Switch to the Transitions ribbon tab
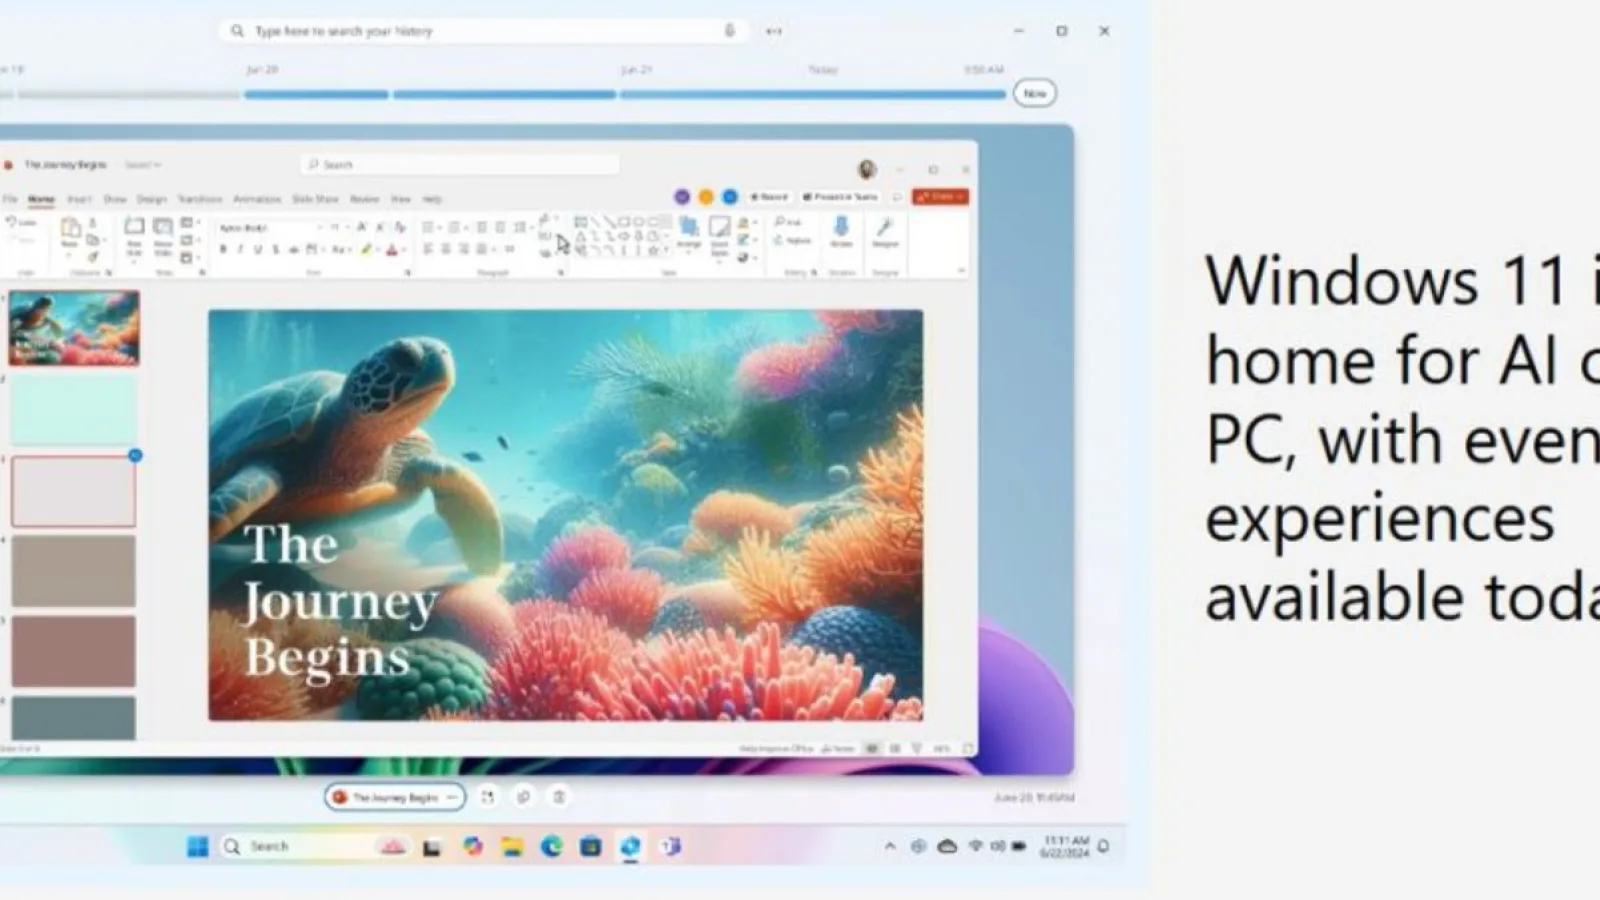This screenshot has width=1600, height=900. 200,199
